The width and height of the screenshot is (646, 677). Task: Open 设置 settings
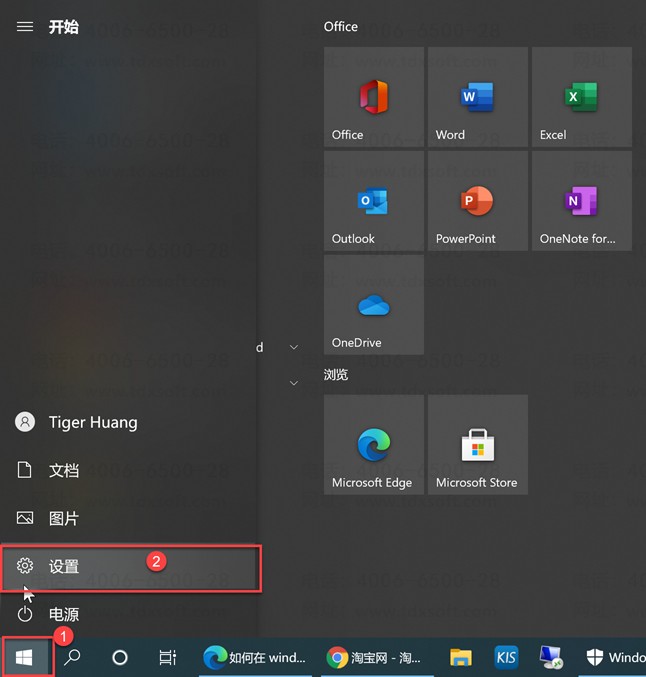coord(131,568)
